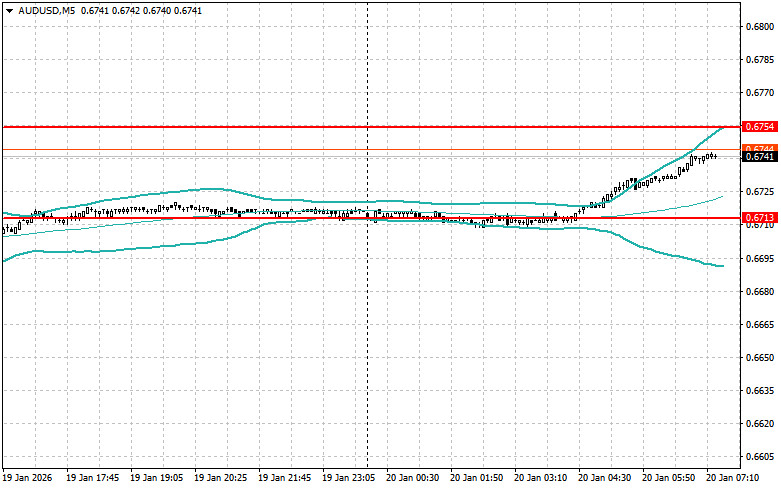
Task: Click the 19 Jan 2026 date label
Action: [27, 478]
